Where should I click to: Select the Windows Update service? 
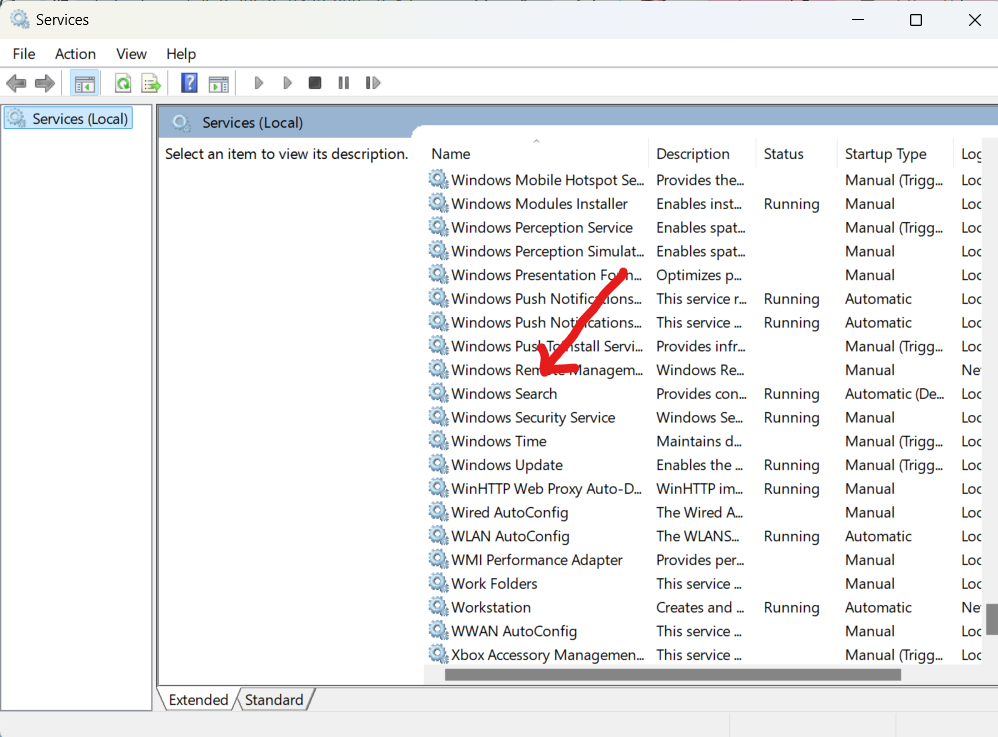click(x=506, y=464)
